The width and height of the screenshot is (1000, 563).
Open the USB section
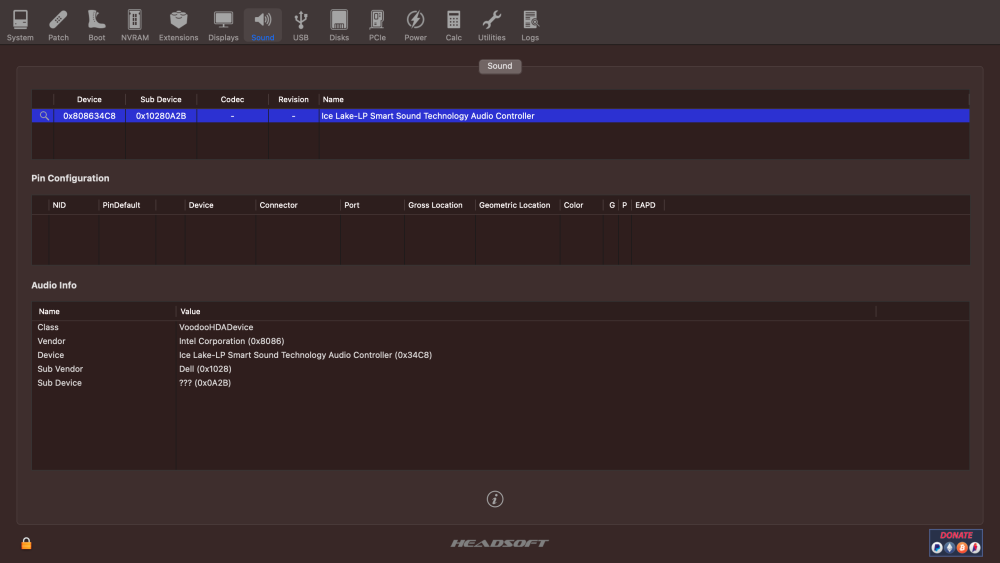(x=300, y=26)
